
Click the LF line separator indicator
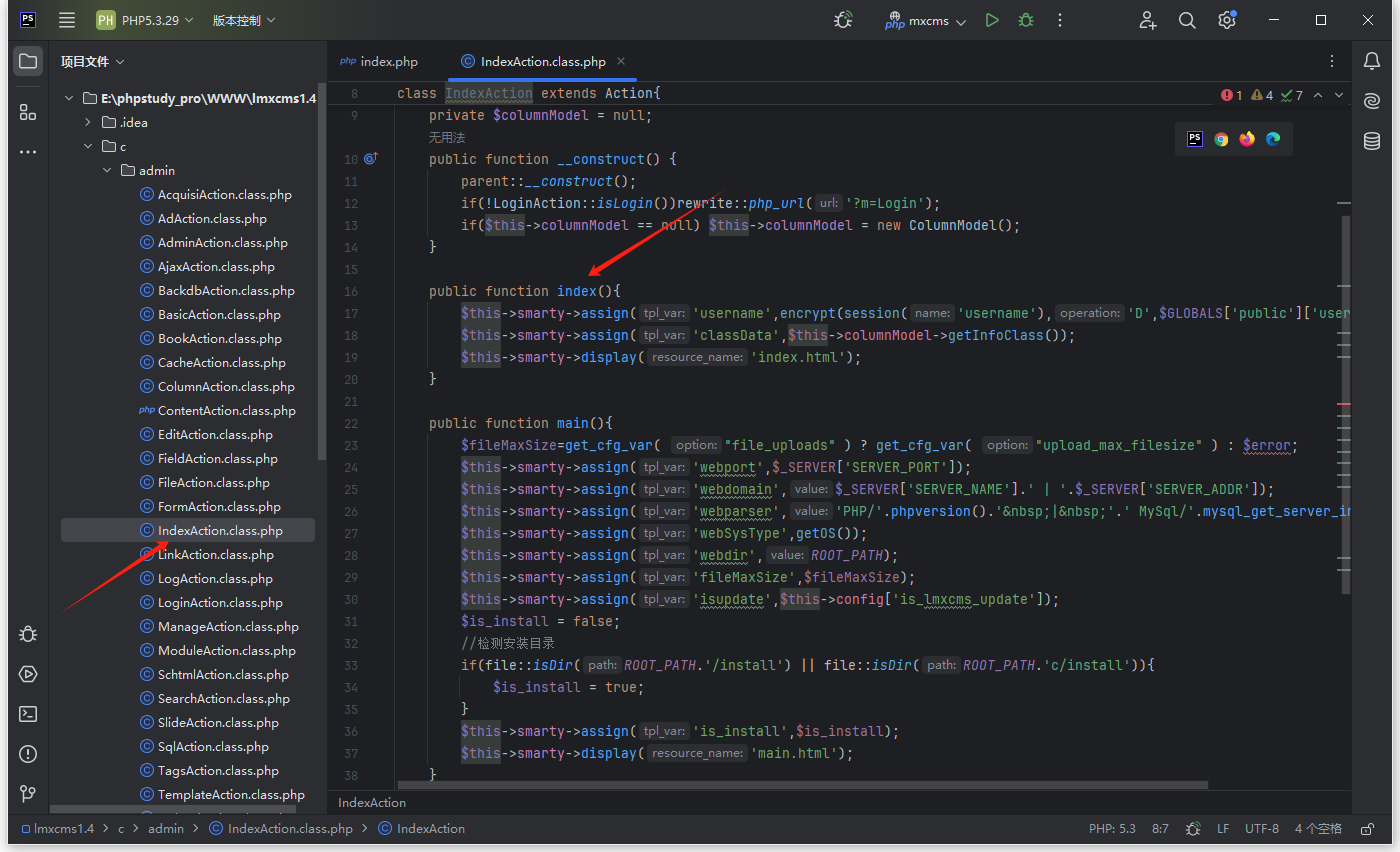tap(1223, 829)
